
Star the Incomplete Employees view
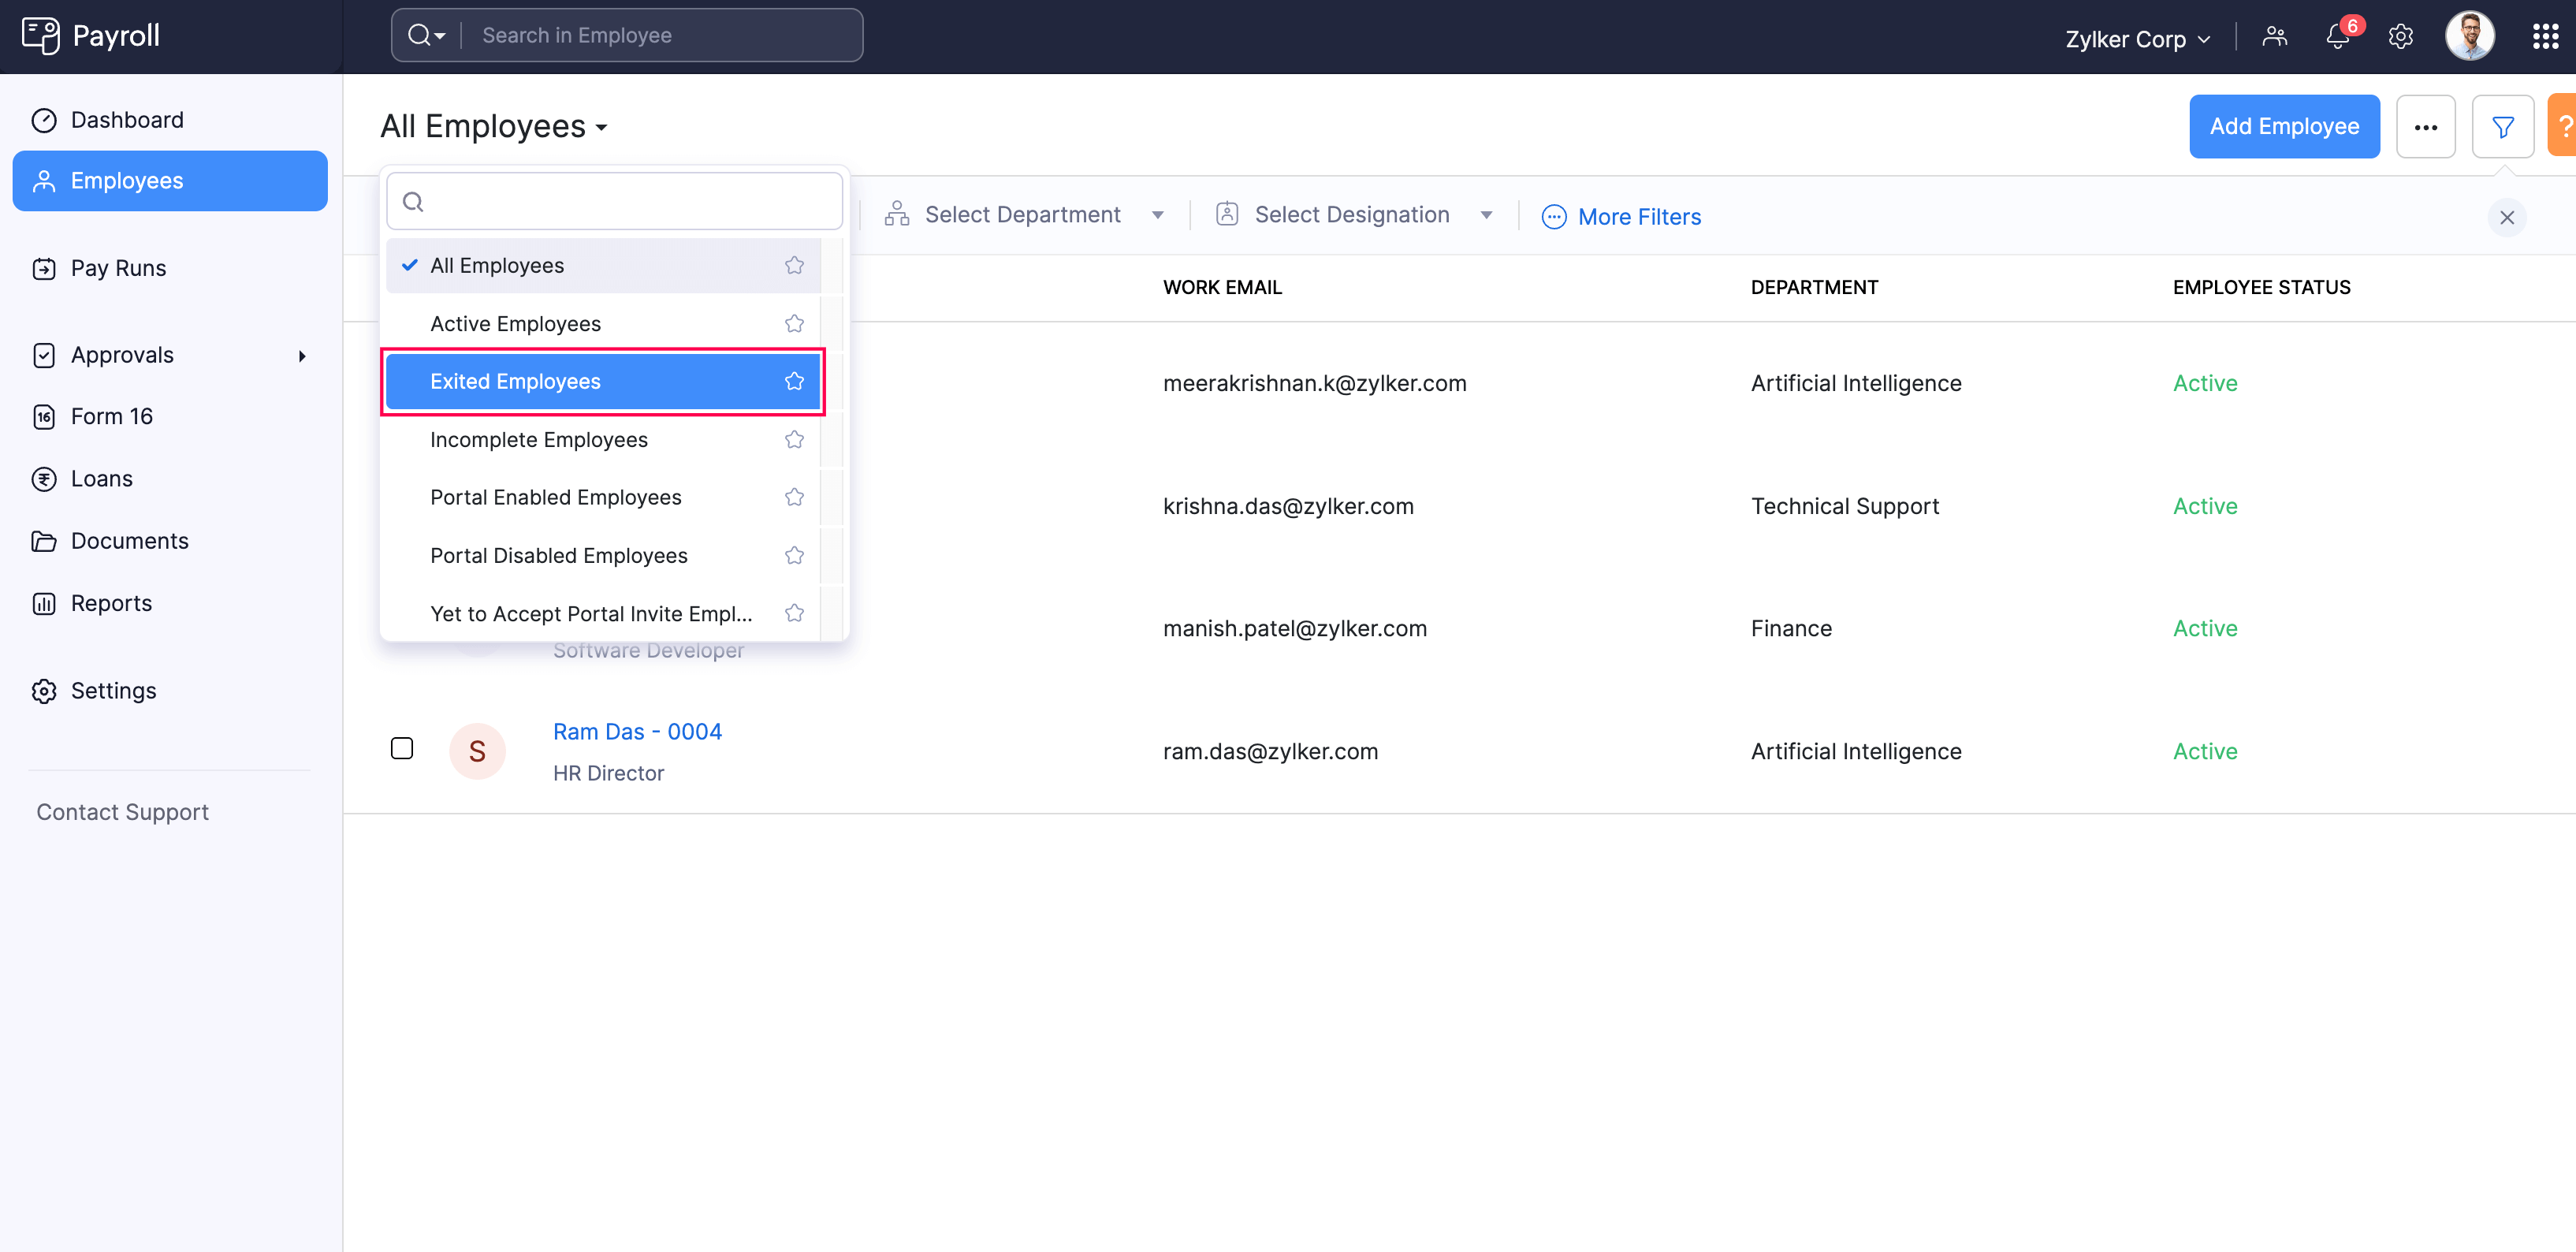tap(794, 440)
